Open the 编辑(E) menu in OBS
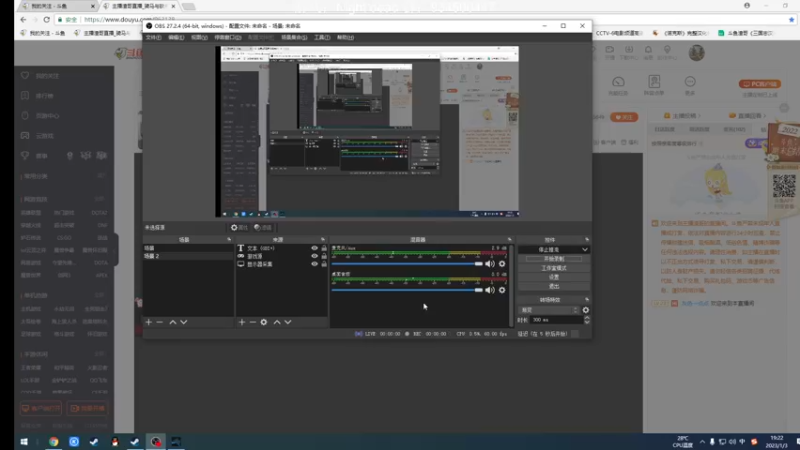 pos(176,37)
